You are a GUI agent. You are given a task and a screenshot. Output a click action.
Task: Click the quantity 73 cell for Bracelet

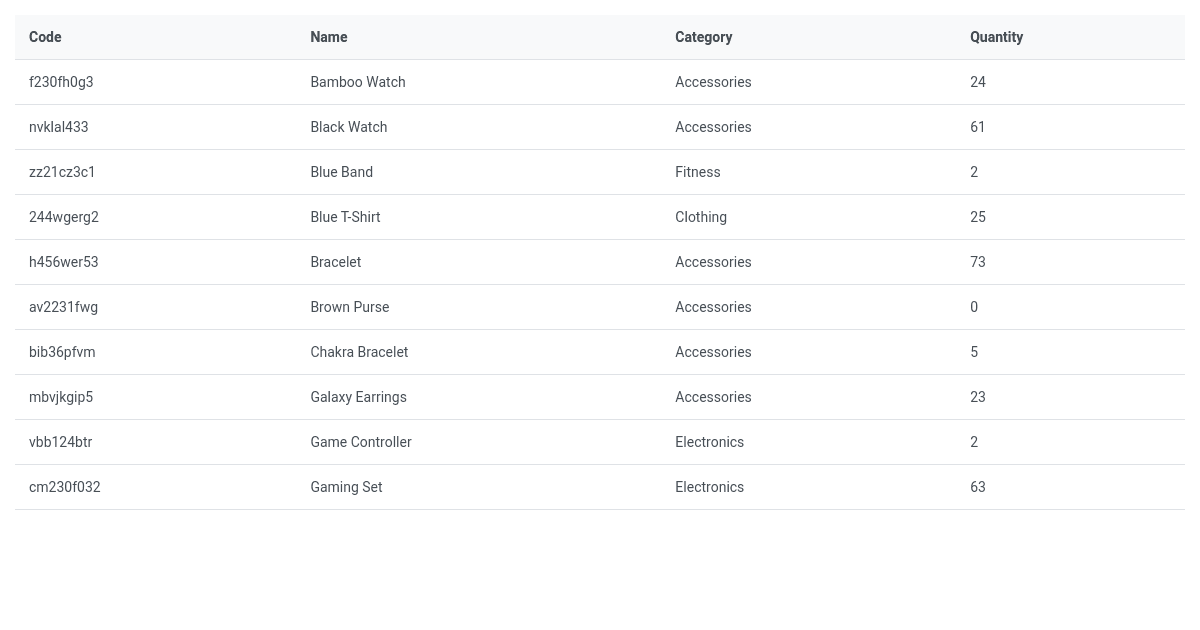pos(978,262)
